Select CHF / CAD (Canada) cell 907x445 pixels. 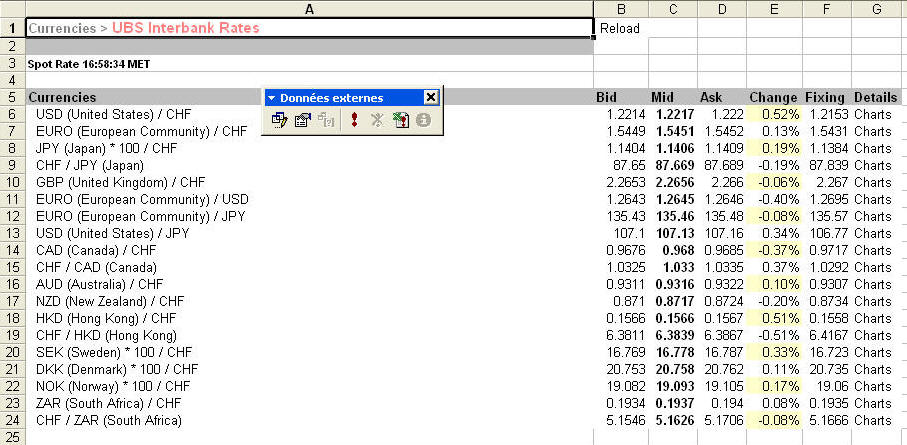coord(309,267)
